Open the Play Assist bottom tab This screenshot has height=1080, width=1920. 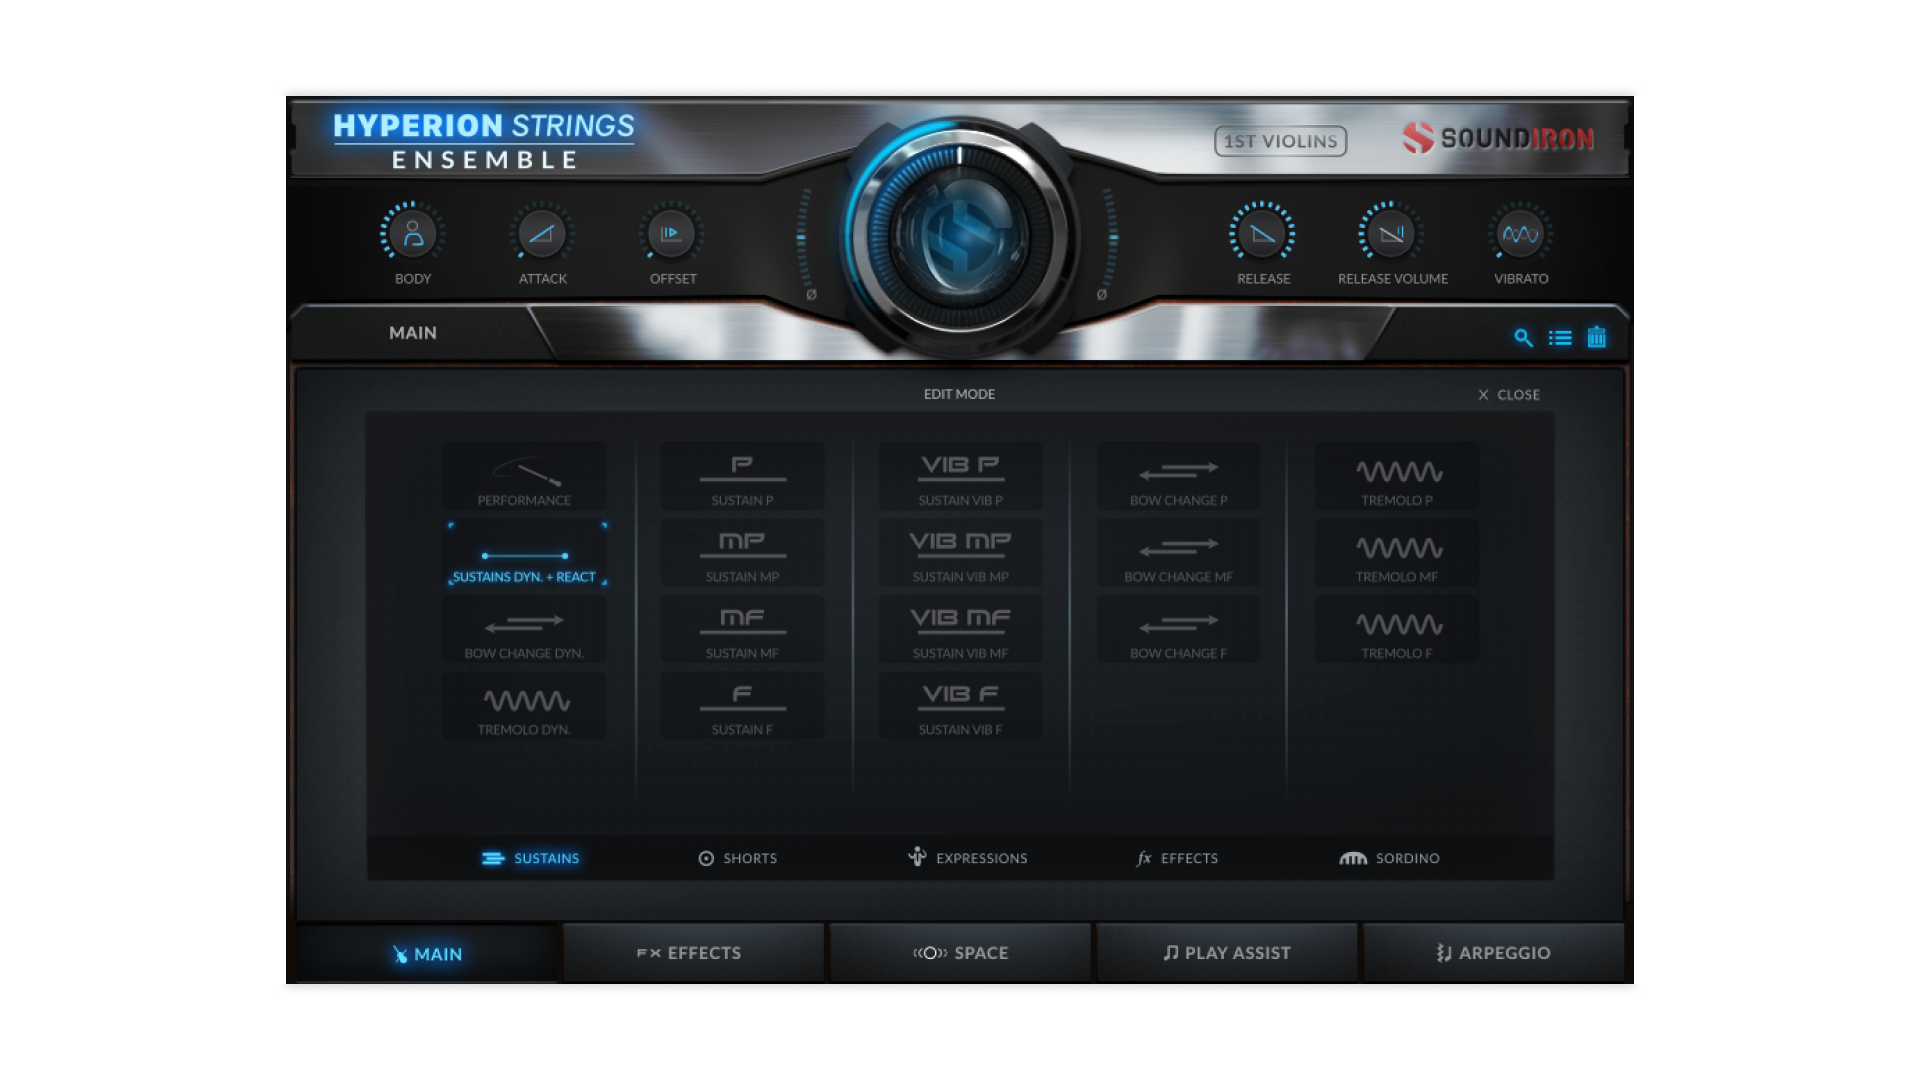click(1227, 953)
